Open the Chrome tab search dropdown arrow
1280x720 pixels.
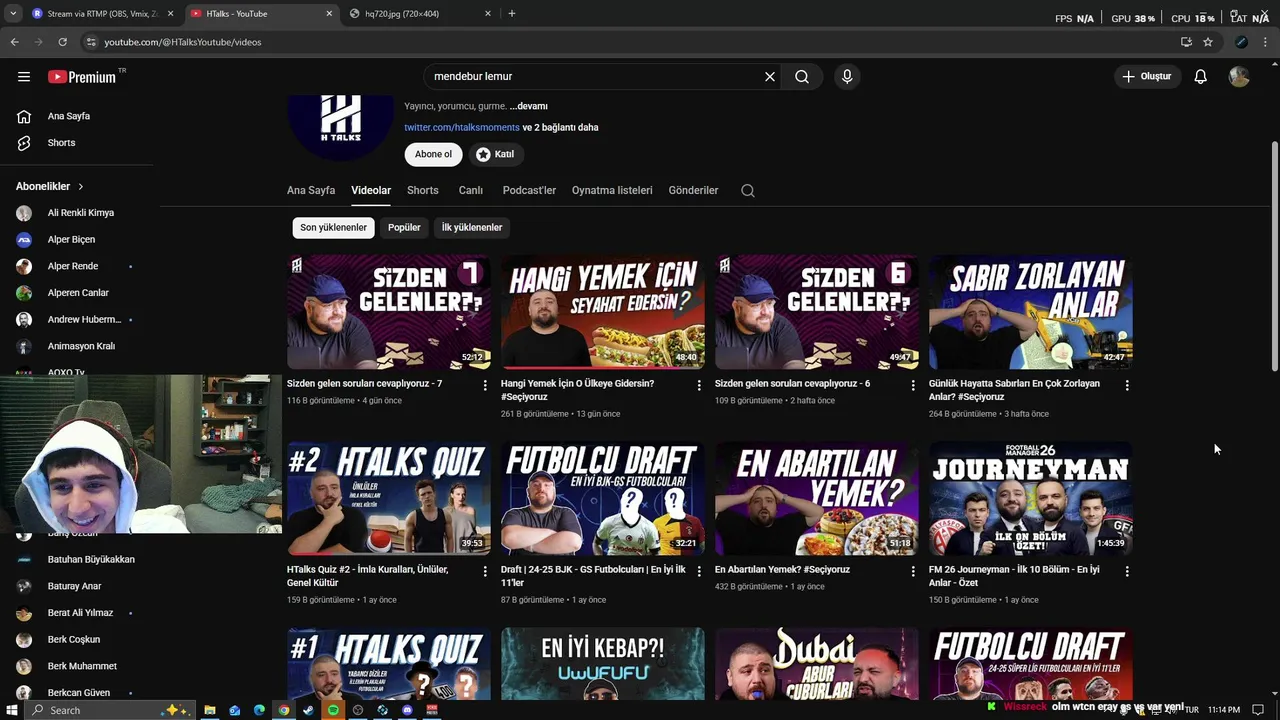(x=13, y=14)
